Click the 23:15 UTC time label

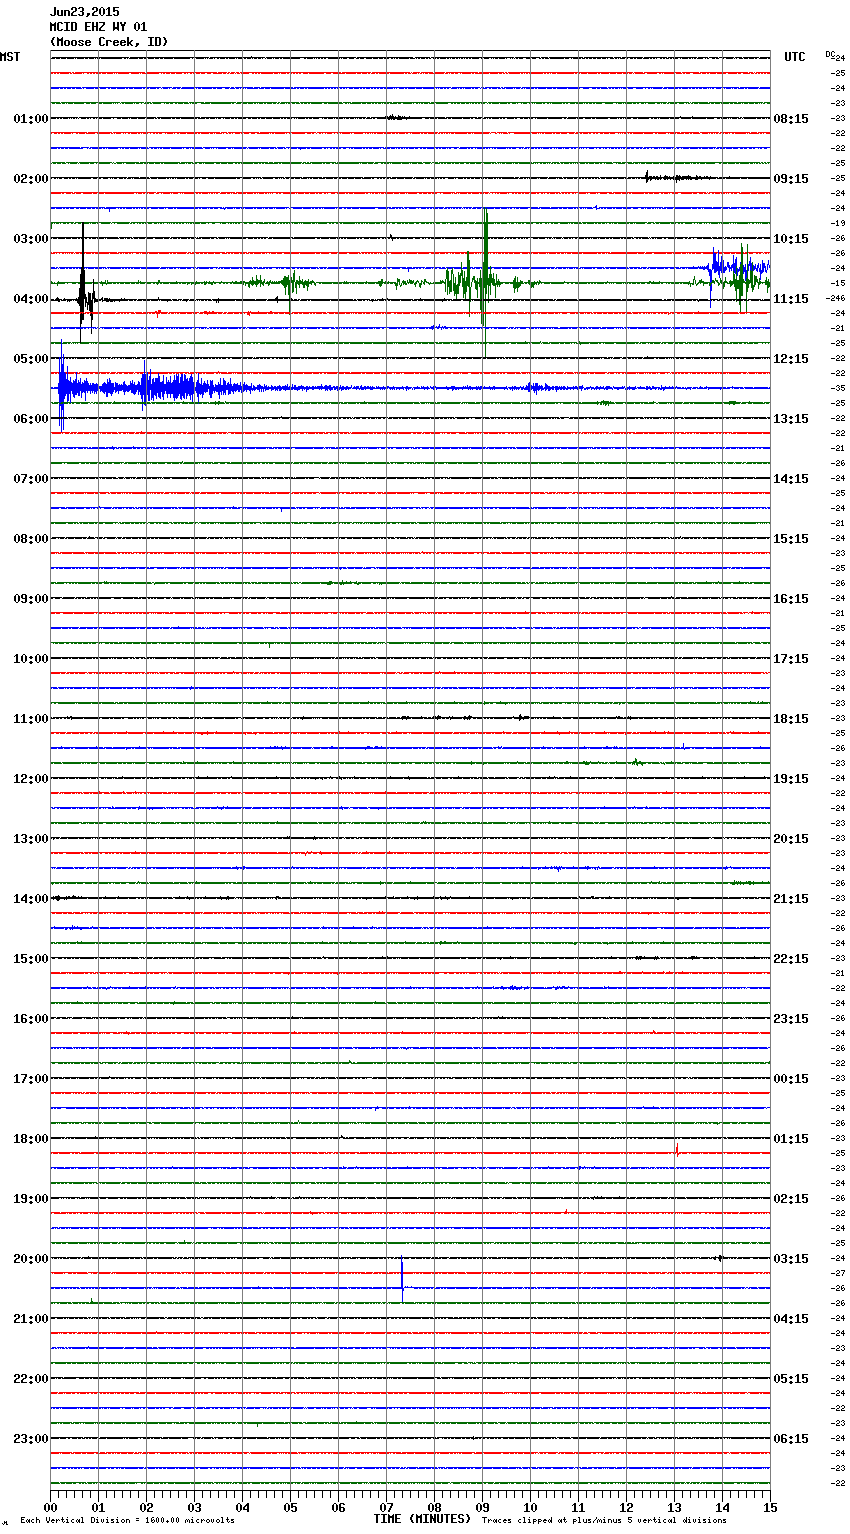click(x=791, y=1019)
